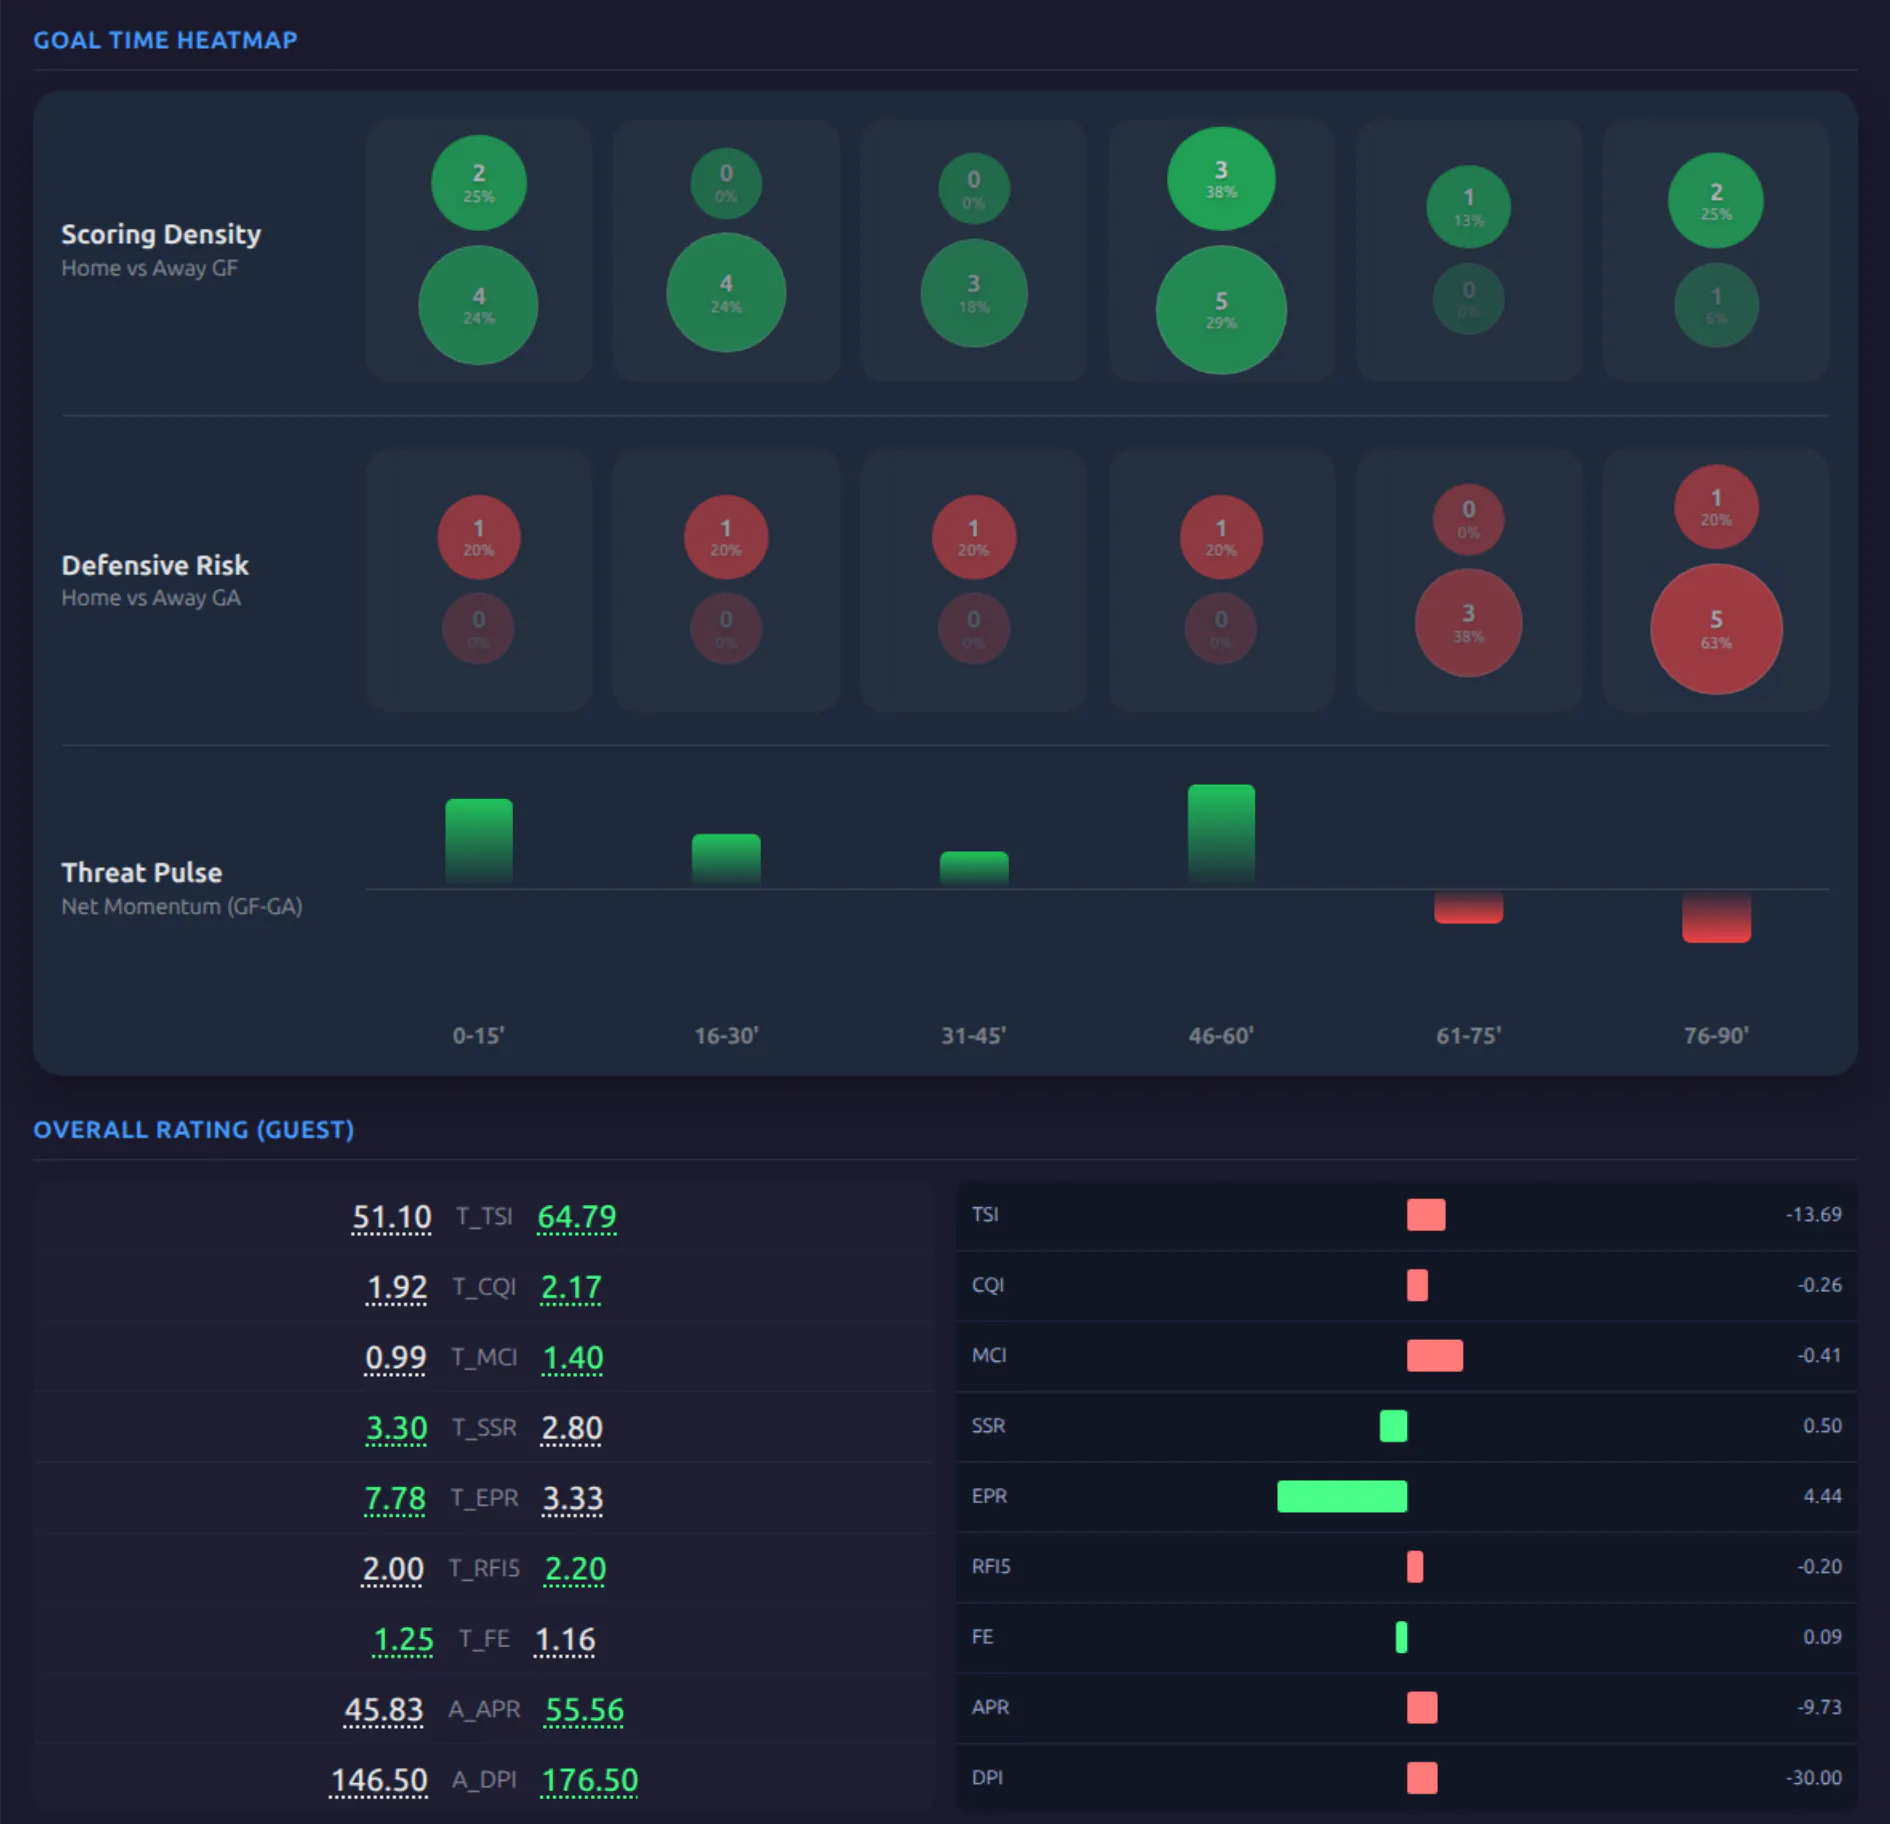The image size is (1890, 1824).
Task: Click the Threat Pulse row label
Action: (x=142, y=872)
